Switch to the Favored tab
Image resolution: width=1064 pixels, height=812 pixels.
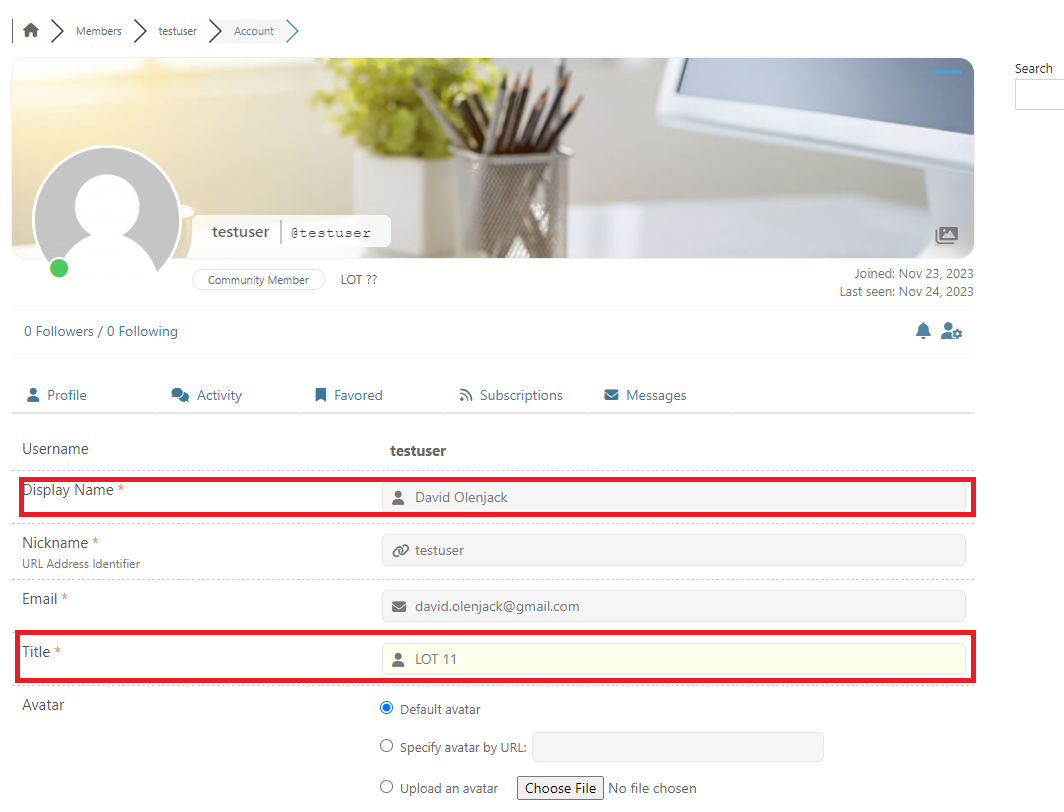pos(349,395)
